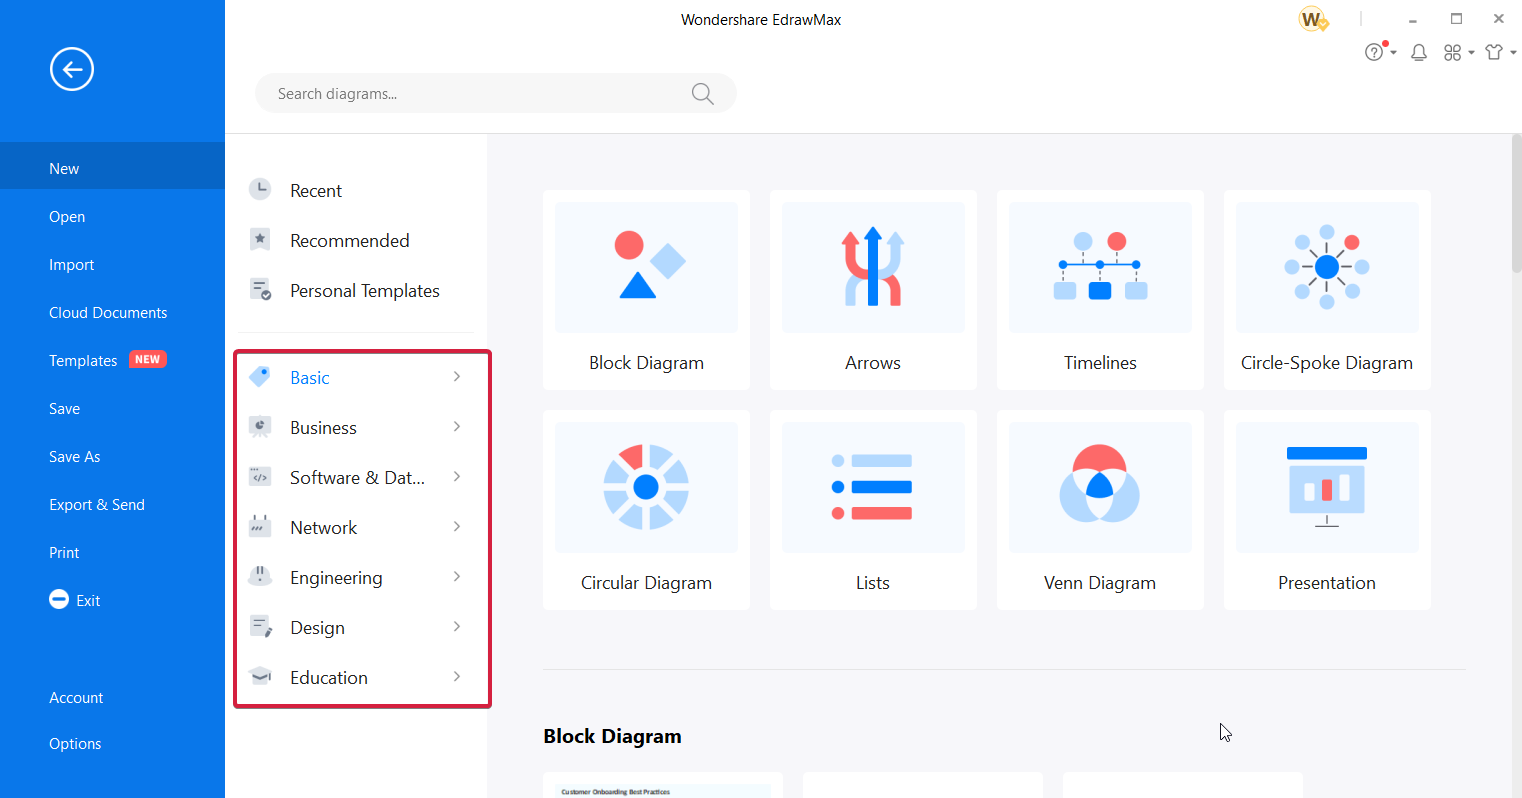This screenshot has height=798, width=1522.
Task: Select the Presentation diagram tile
Action: point(1327,510)
